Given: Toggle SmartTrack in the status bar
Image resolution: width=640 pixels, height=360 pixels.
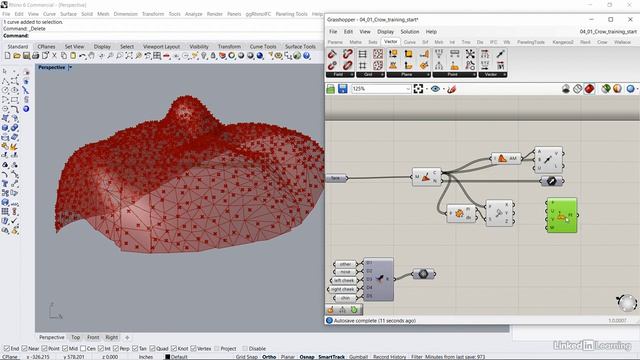Looking at the screenshot, I should point(331,357).
